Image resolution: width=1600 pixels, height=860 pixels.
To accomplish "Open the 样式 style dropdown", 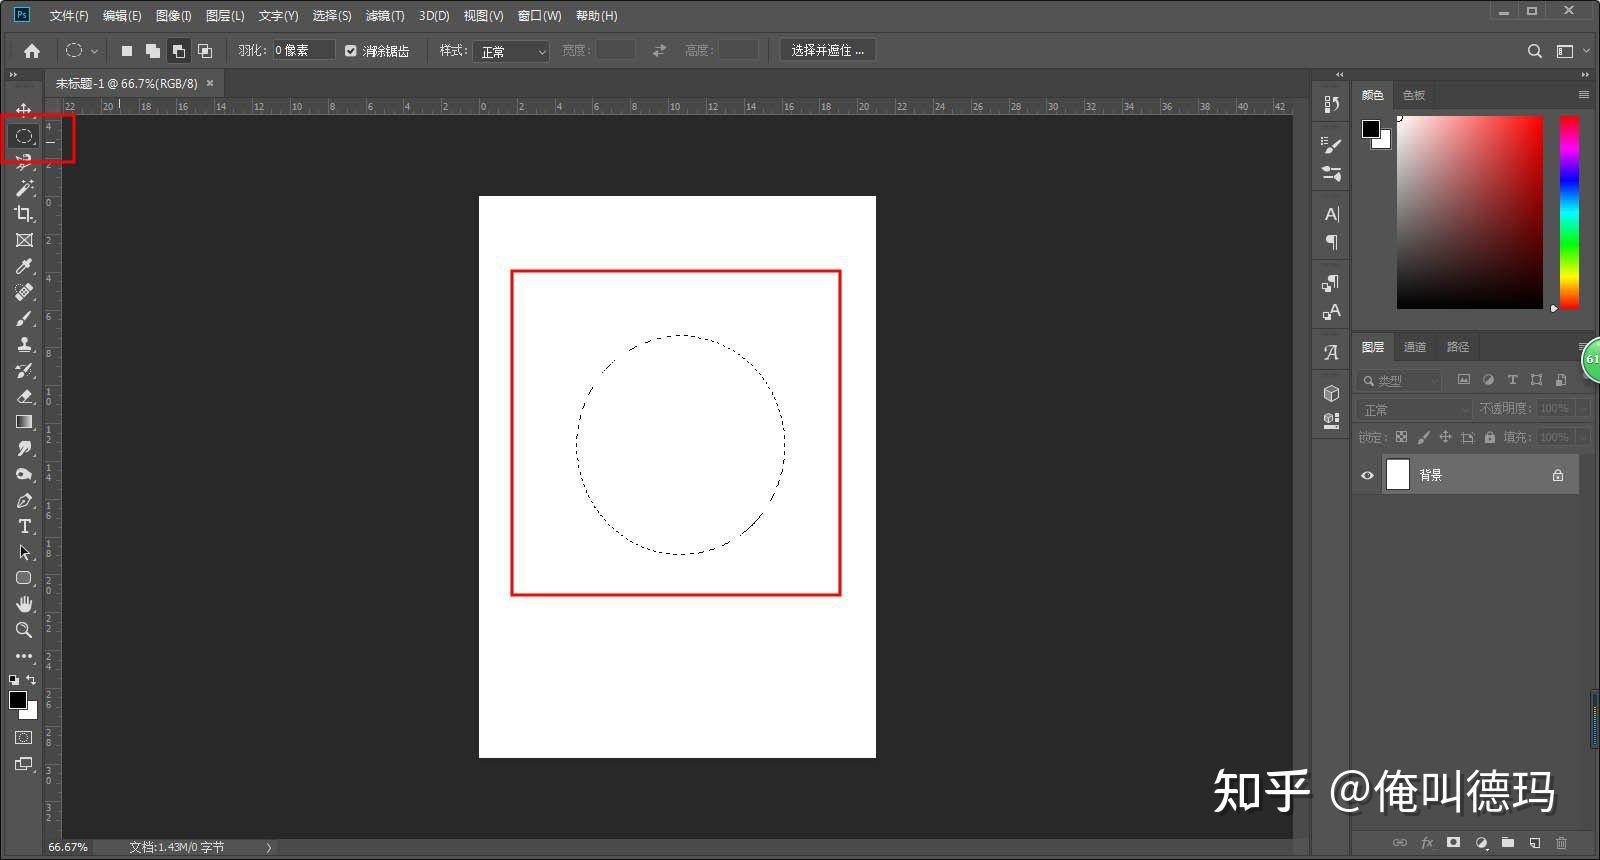I will tap(511, 51).
